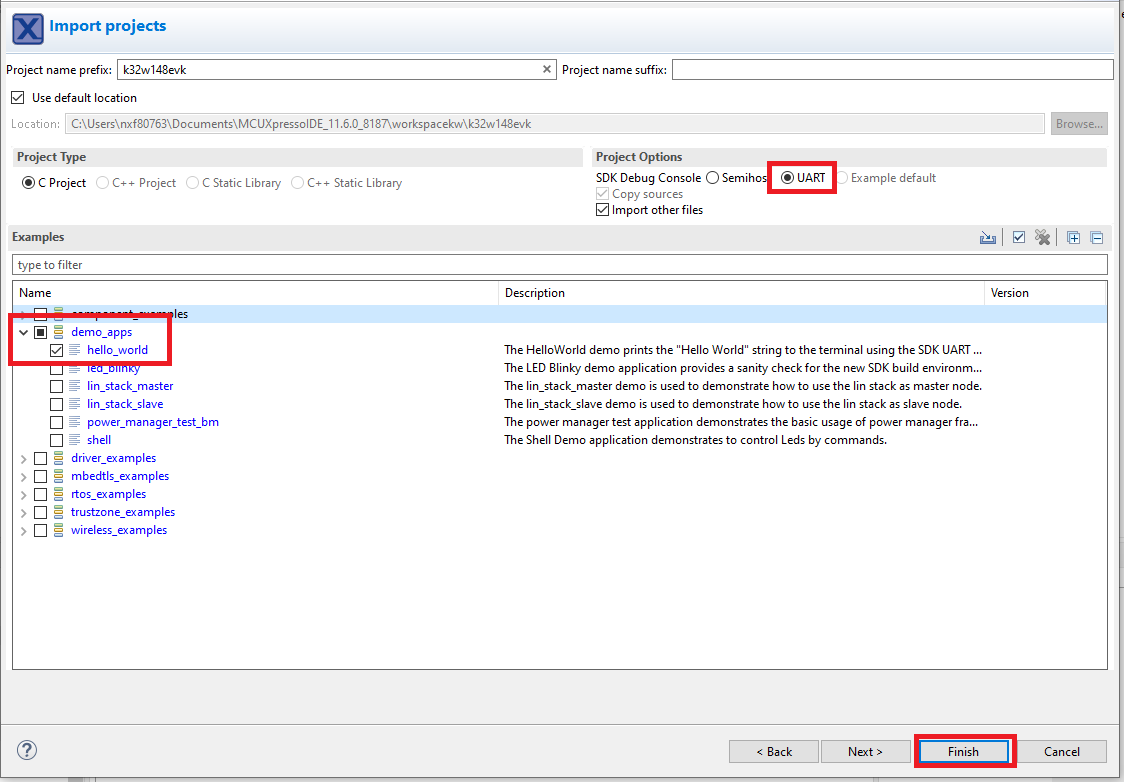
Task: Click the collapse all tree nodes icon
Action: [1096, 238]
